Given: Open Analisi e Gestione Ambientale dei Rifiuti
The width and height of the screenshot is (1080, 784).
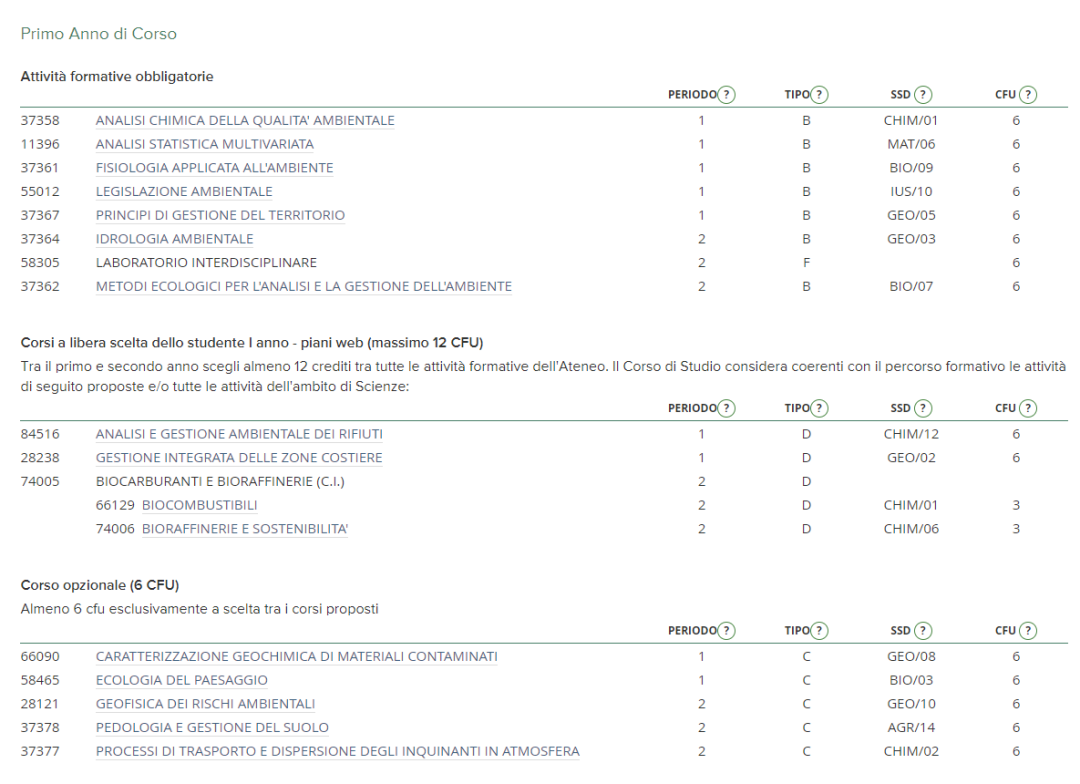Looking at the screenshot, I should coord(239,434).
